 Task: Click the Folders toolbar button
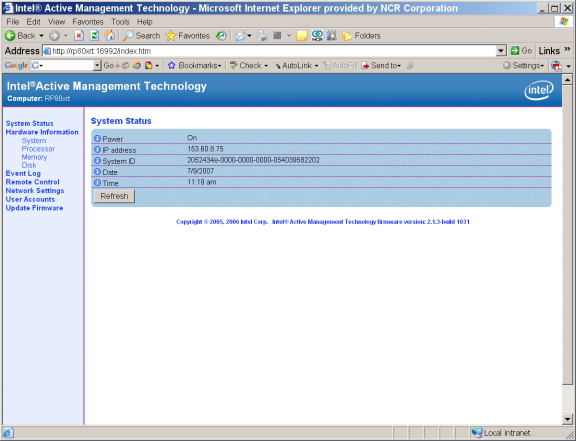coord(361,36)
